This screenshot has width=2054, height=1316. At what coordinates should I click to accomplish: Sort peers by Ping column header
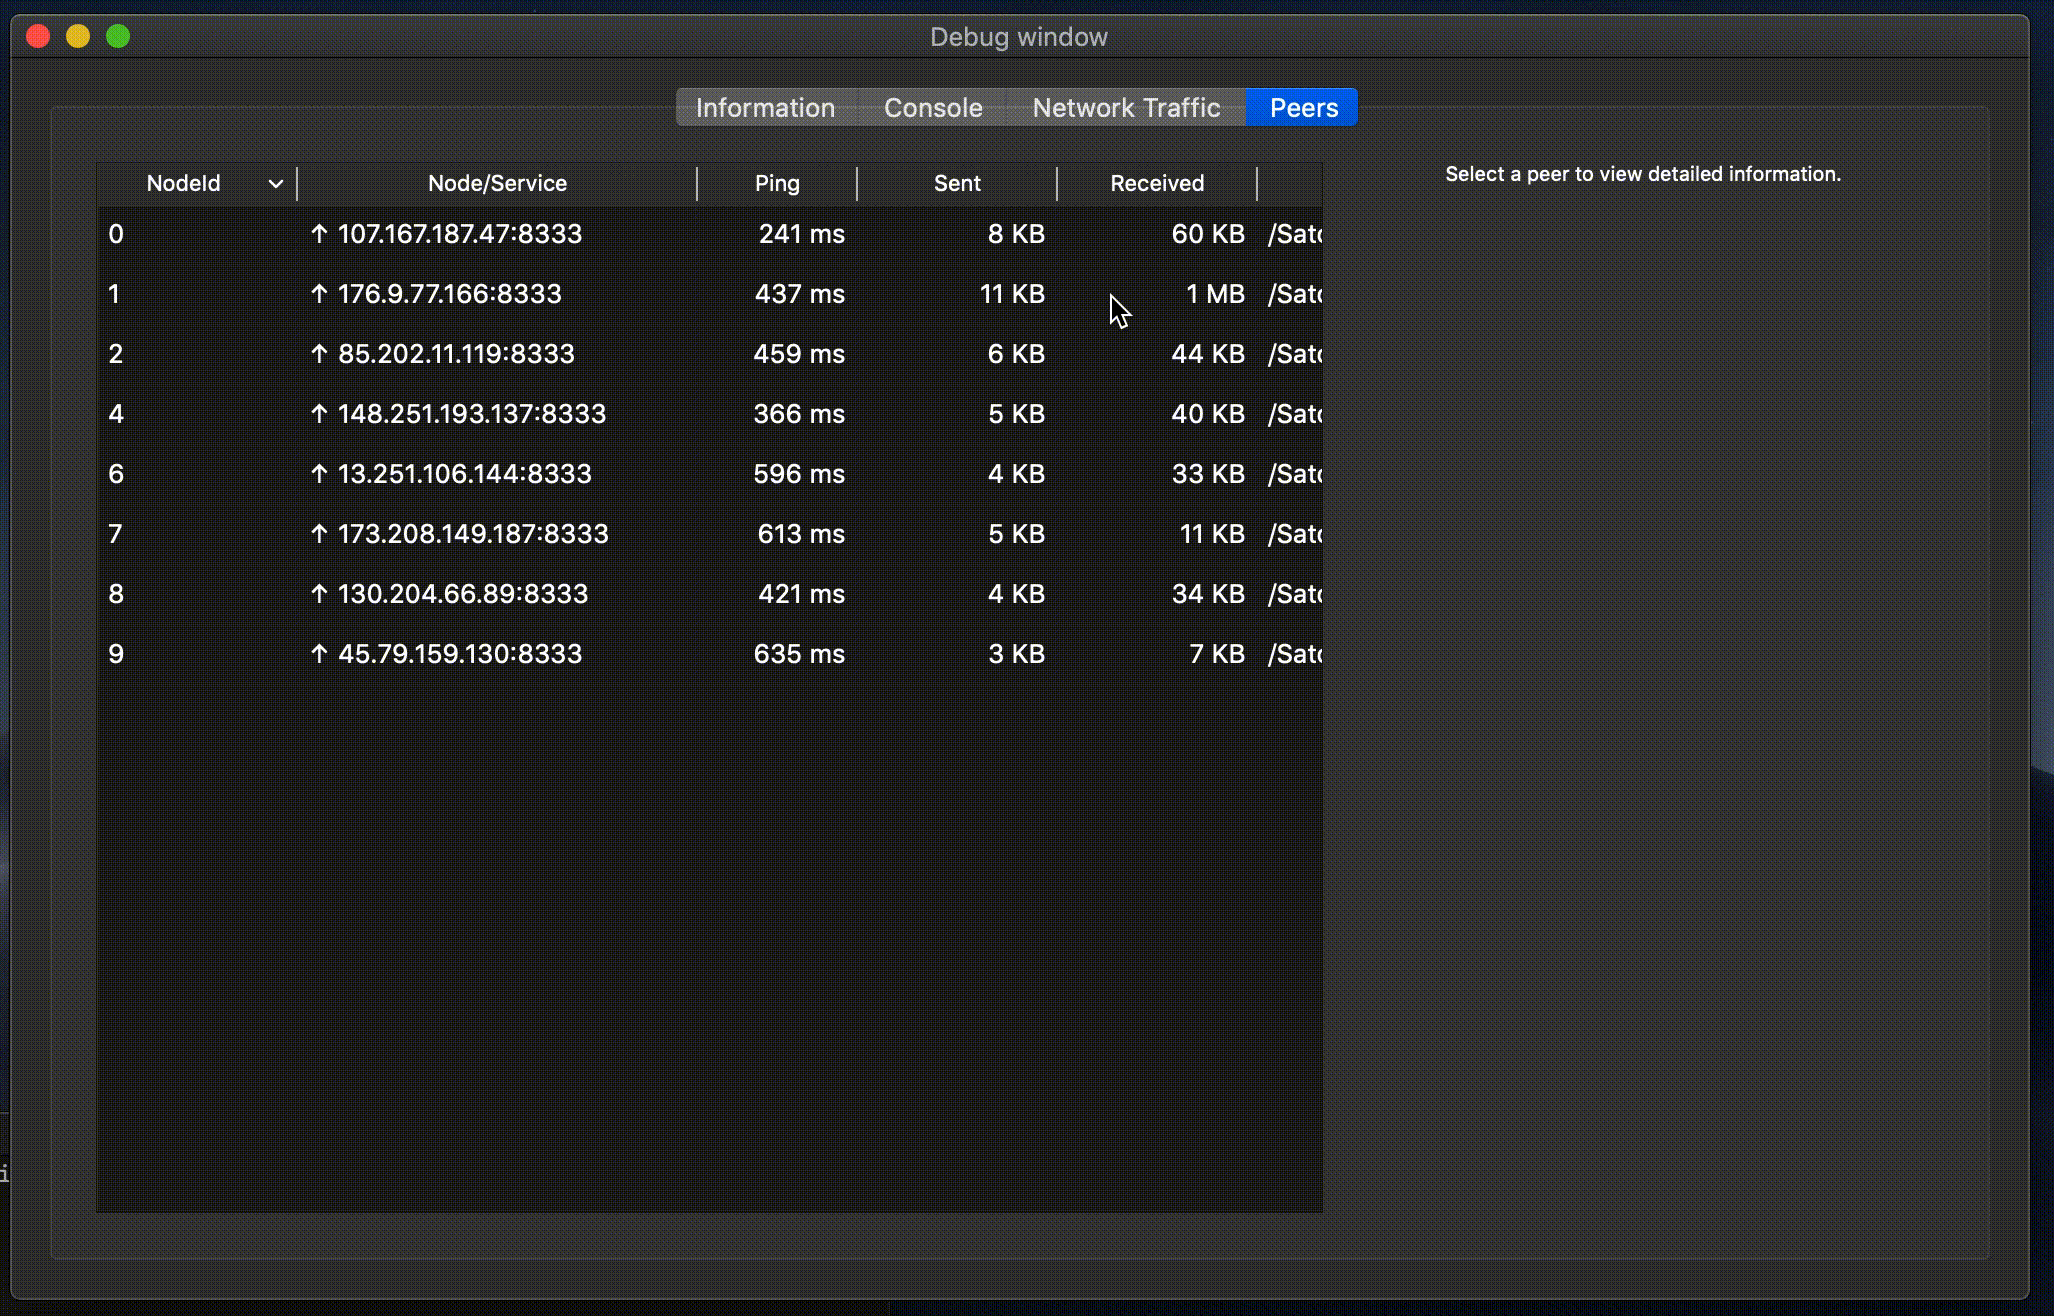(777, 184)
